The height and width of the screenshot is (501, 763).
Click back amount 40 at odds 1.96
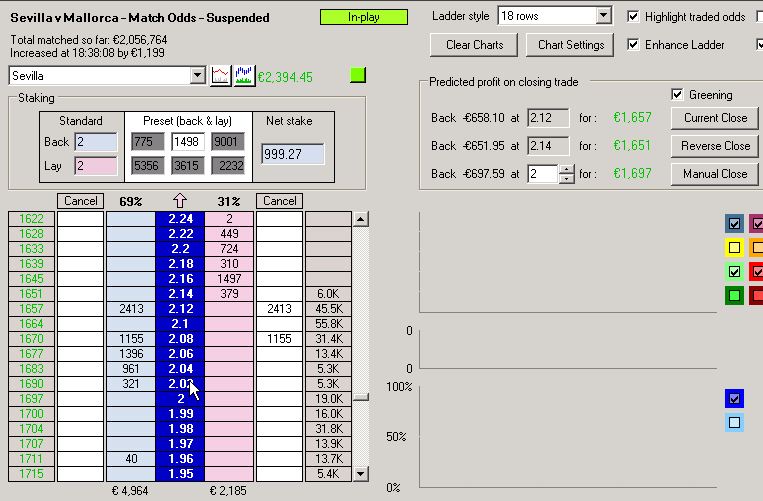pos(131,459)
